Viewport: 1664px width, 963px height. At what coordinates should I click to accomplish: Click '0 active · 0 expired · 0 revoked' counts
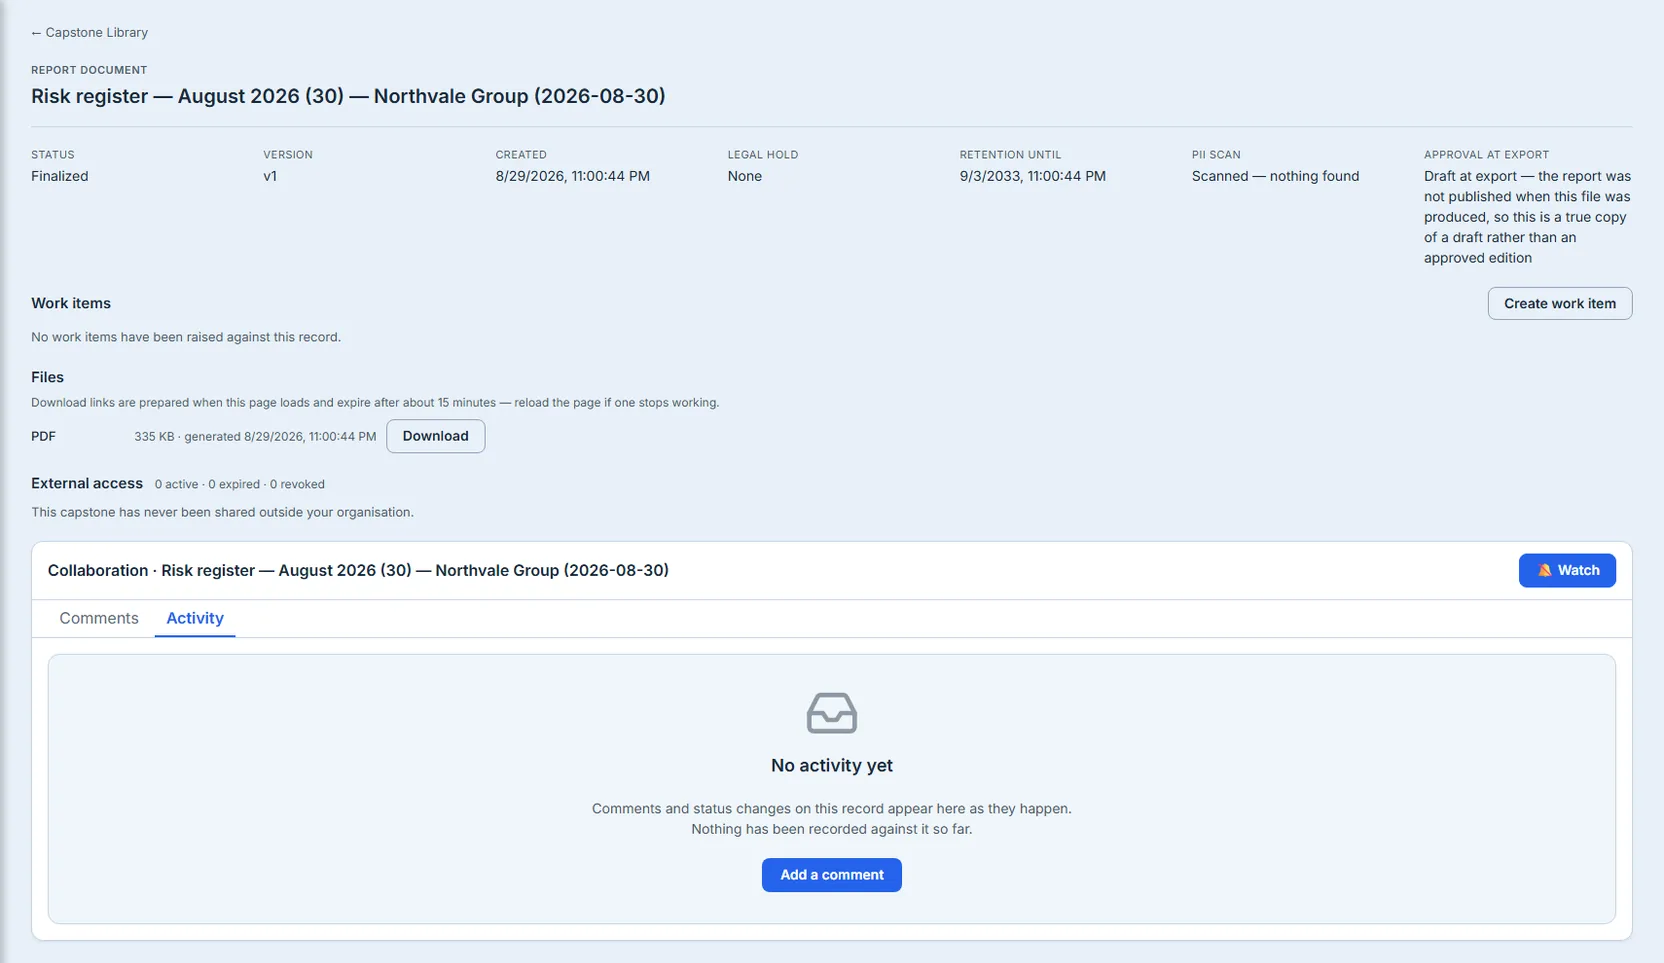point(240,484)
